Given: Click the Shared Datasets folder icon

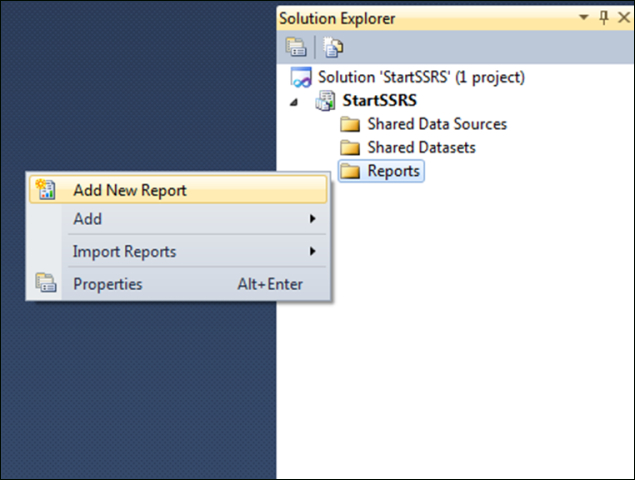Looking at the screenshot, I should coord(350,147).
